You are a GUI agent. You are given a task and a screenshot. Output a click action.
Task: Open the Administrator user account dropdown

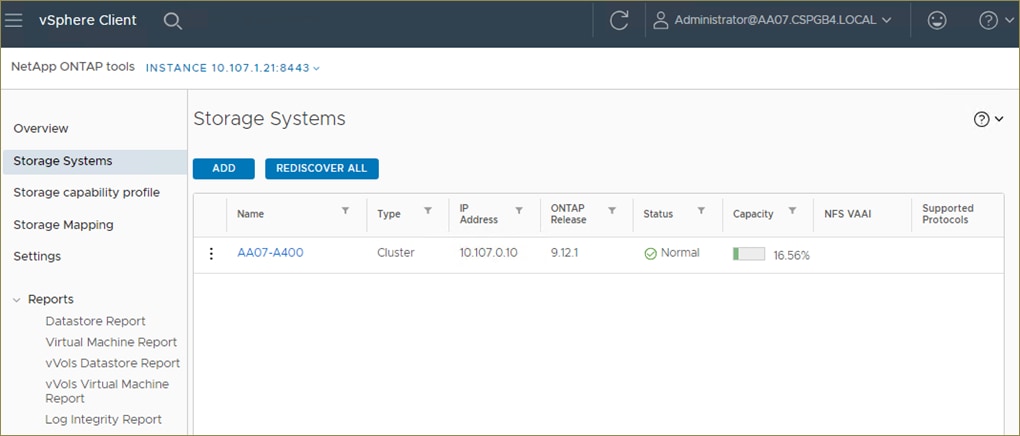pos(772,21)
